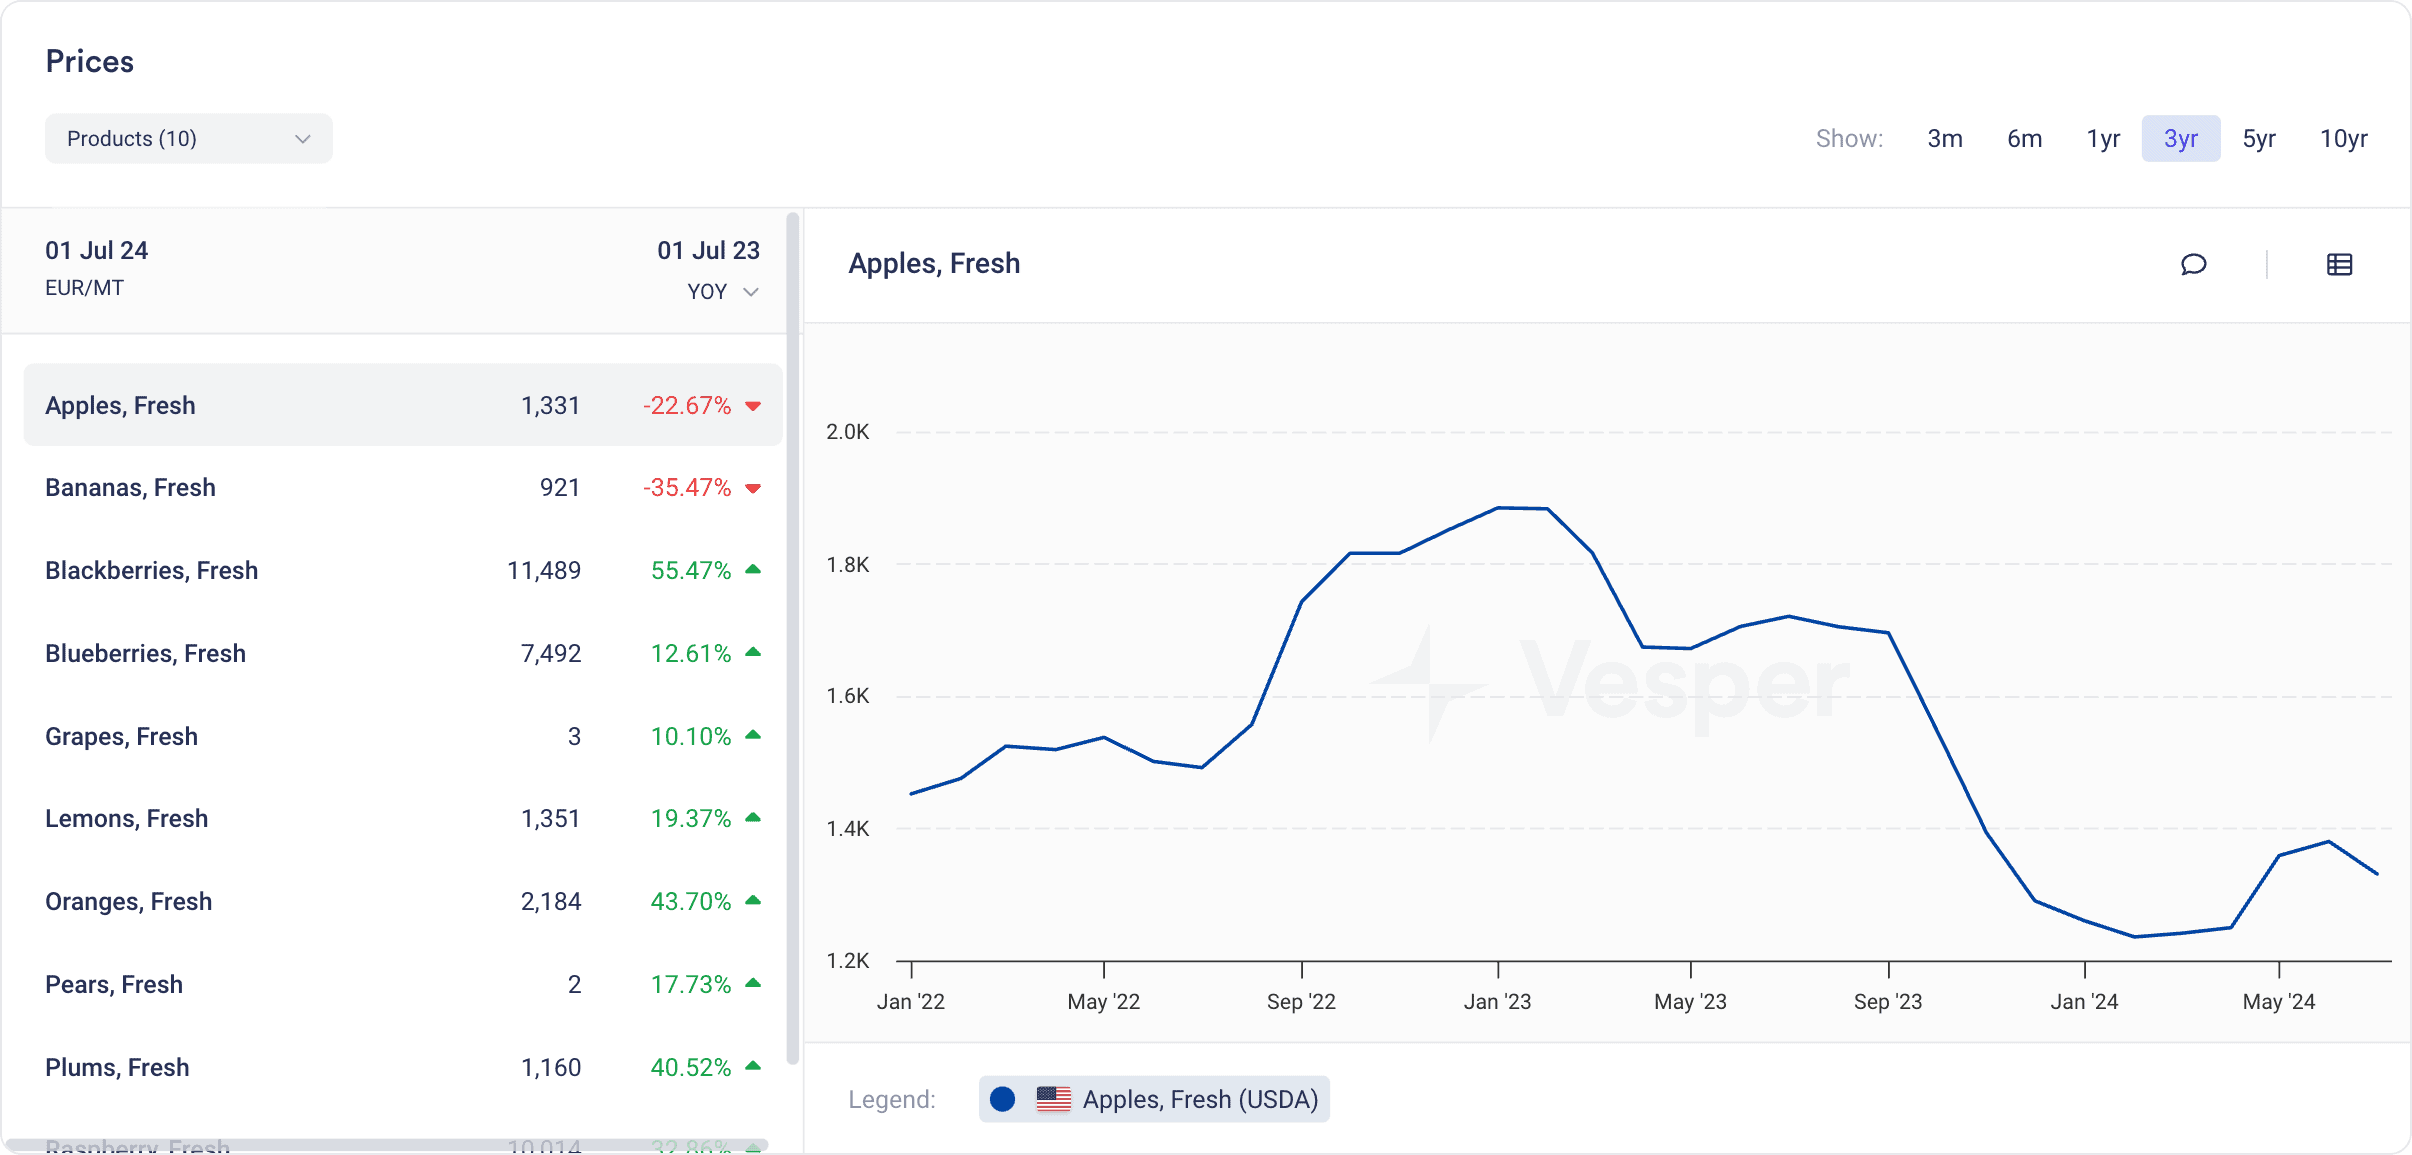Expand the YOY comparison dropdown
The image size is (2412, 1155).
point(723,292)
